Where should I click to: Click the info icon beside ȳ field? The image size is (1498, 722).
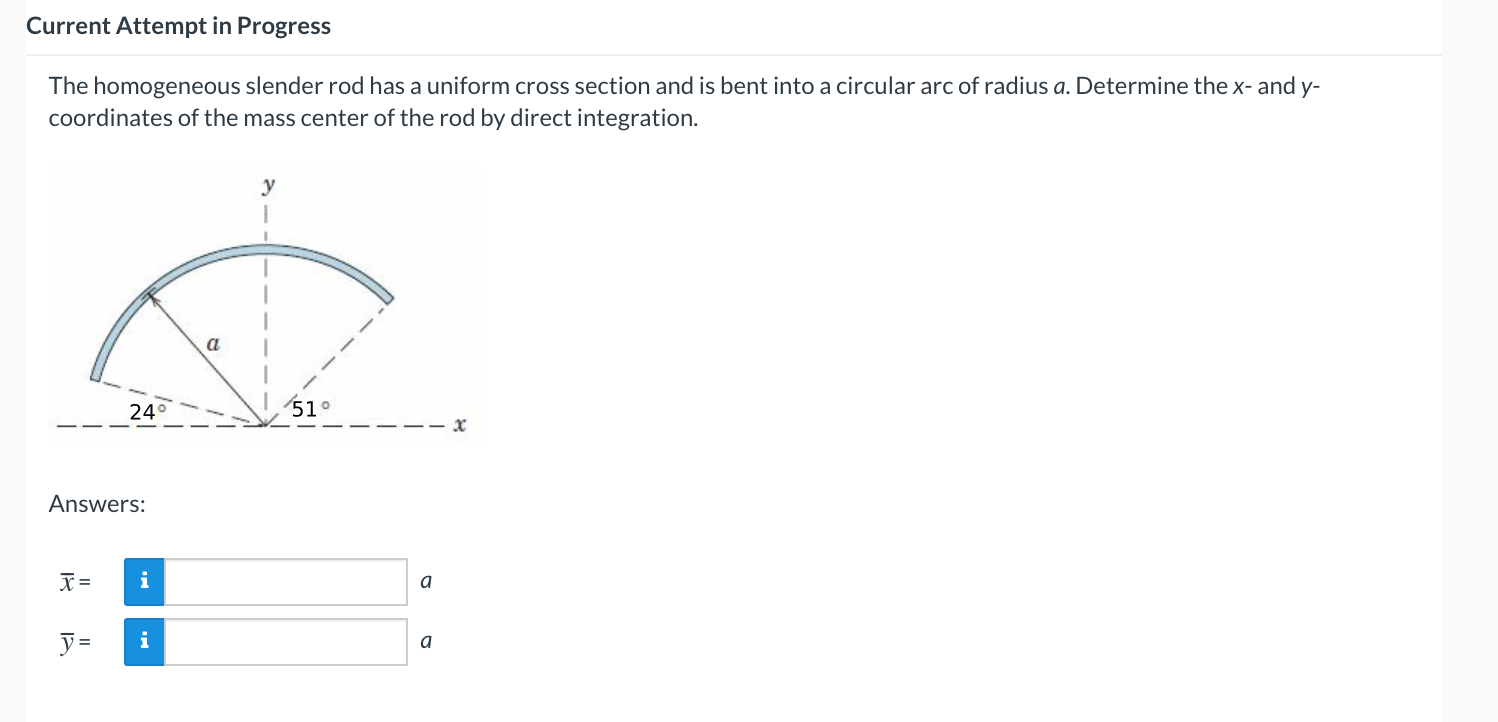145,642
